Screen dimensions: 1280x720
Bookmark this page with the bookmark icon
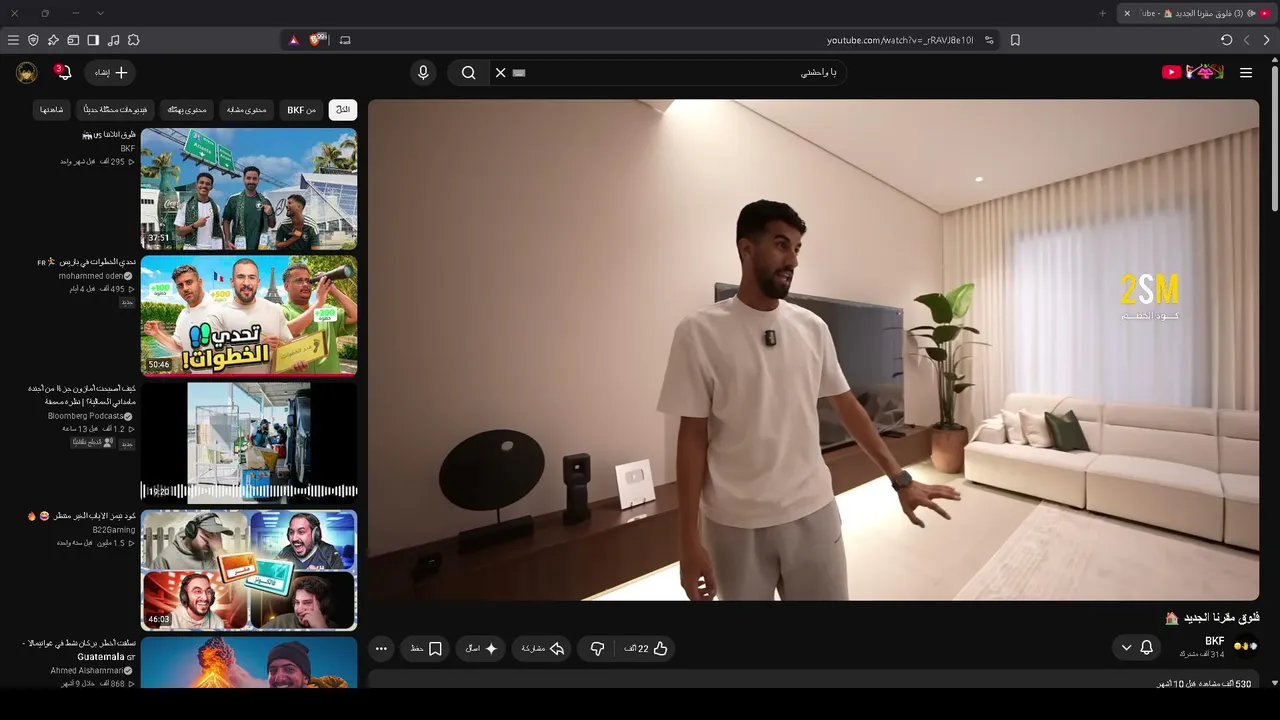1015,40
